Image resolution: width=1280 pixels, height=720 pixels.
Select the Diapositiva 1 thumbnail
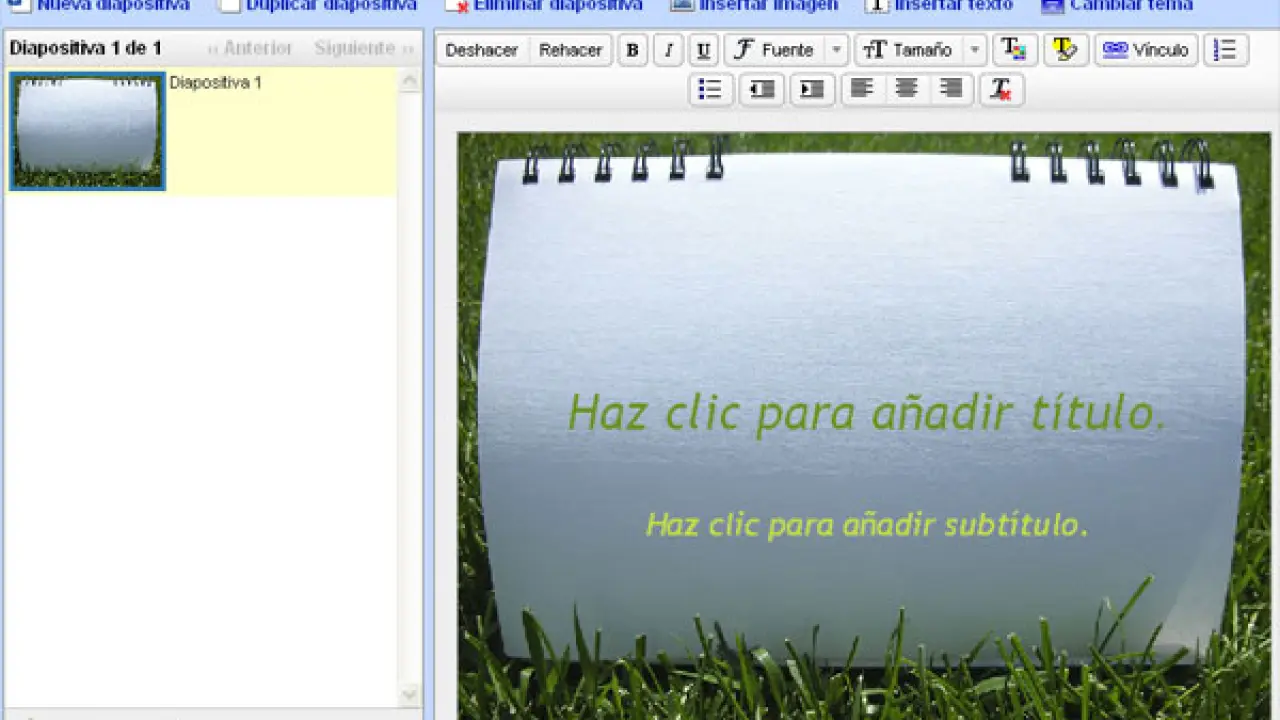pyautogui.click(x=88, y=131)
